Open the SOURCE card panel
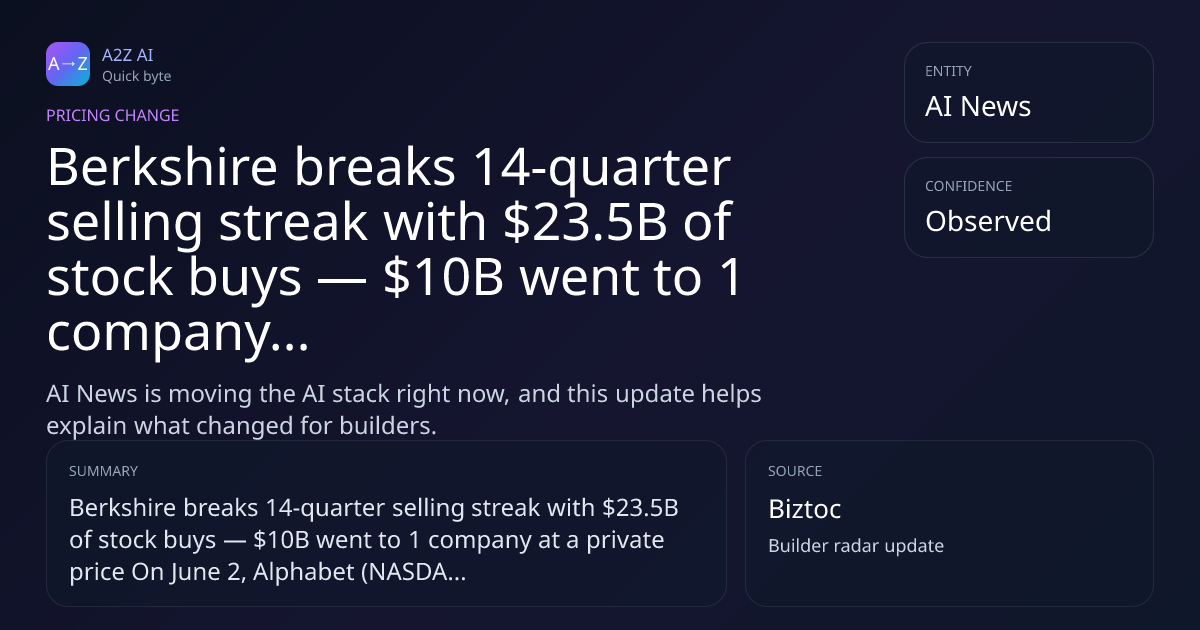This screenshot has width=1200, height=630. [949, 523]
